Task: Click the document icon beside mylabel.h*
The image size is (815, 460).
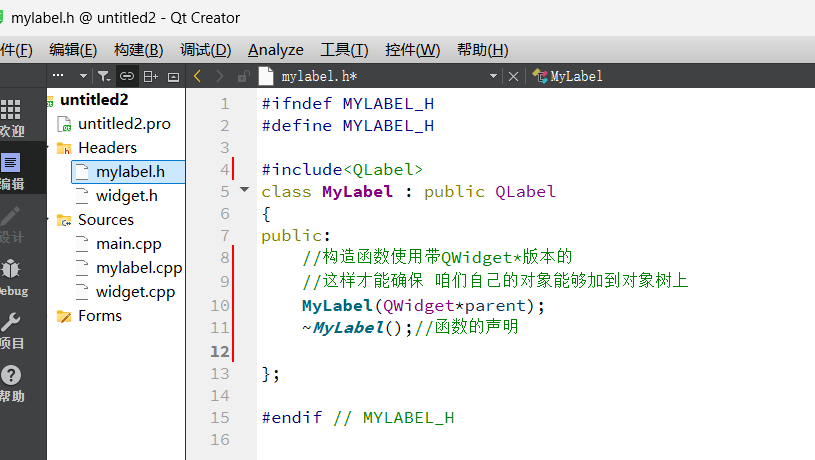Action: tap(266, 76)
